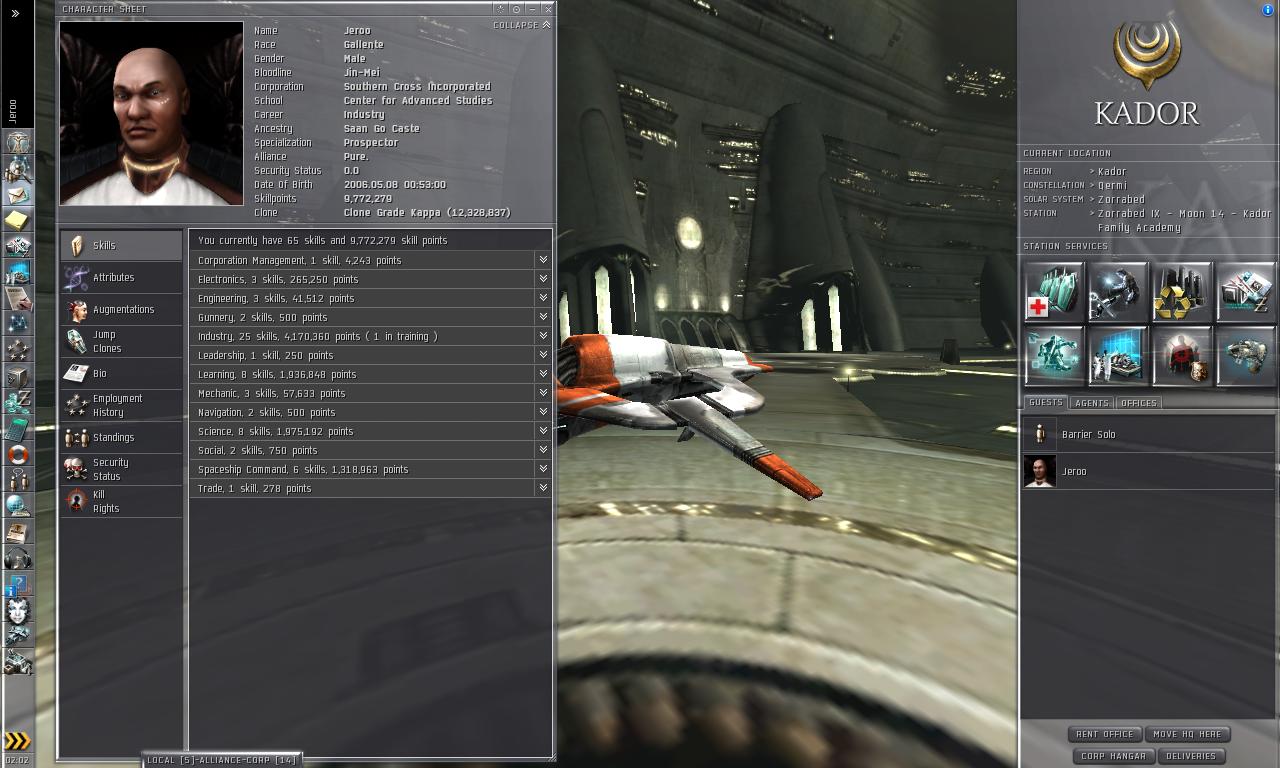Open the yellow notepad sidebar icon
Screen dimensions: 1280x768
pos(18,220)
